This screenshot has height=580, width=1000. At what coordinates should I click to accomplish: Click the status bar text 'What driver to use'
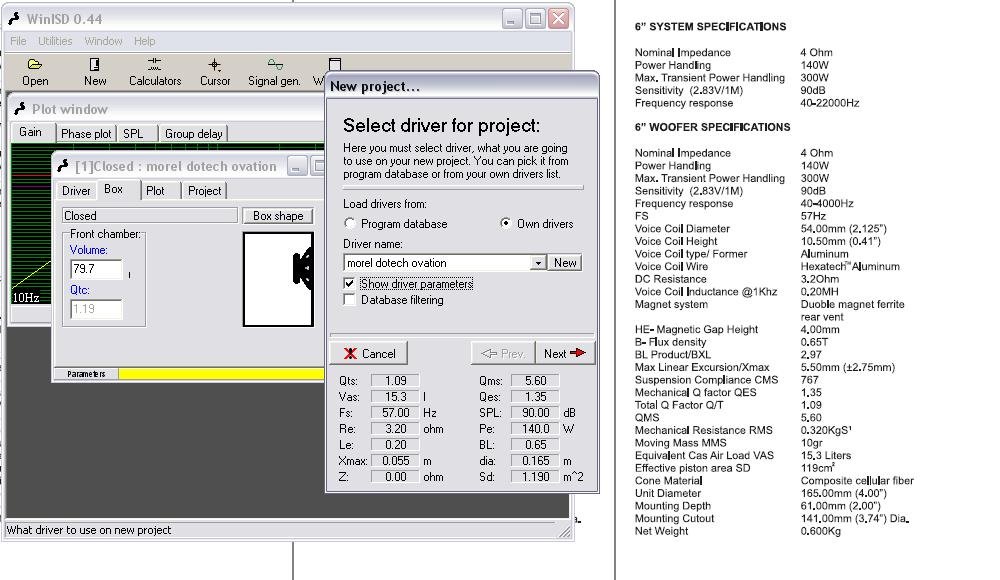pos(89,530)
